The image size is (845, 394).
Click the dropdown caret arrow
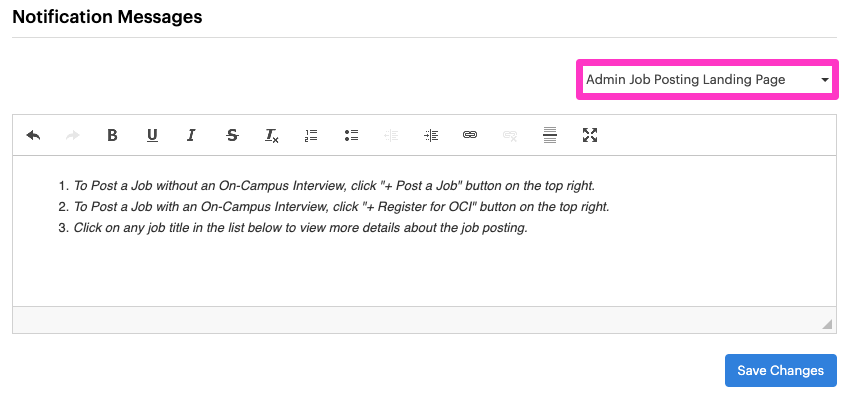(825, 80)
